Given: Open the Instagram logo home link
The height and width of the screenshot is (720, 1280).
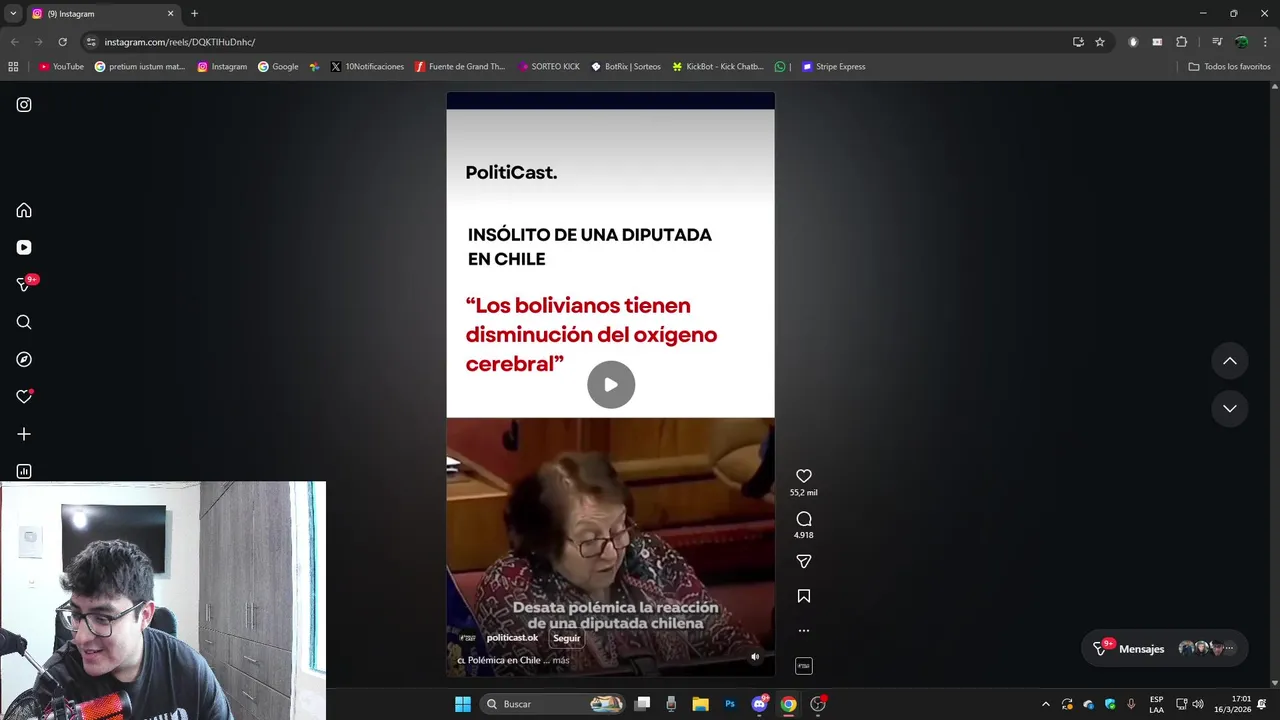Looking at the screenshot, I should point(24,105).
